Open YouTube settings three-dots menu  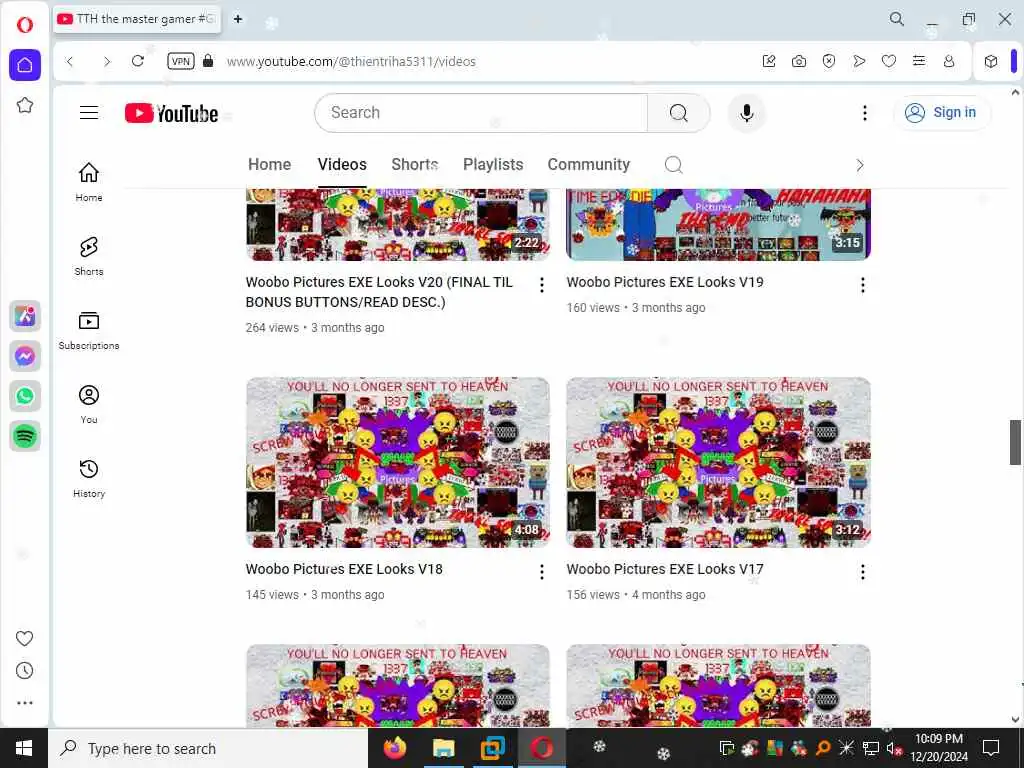click(x=865, y=113)
